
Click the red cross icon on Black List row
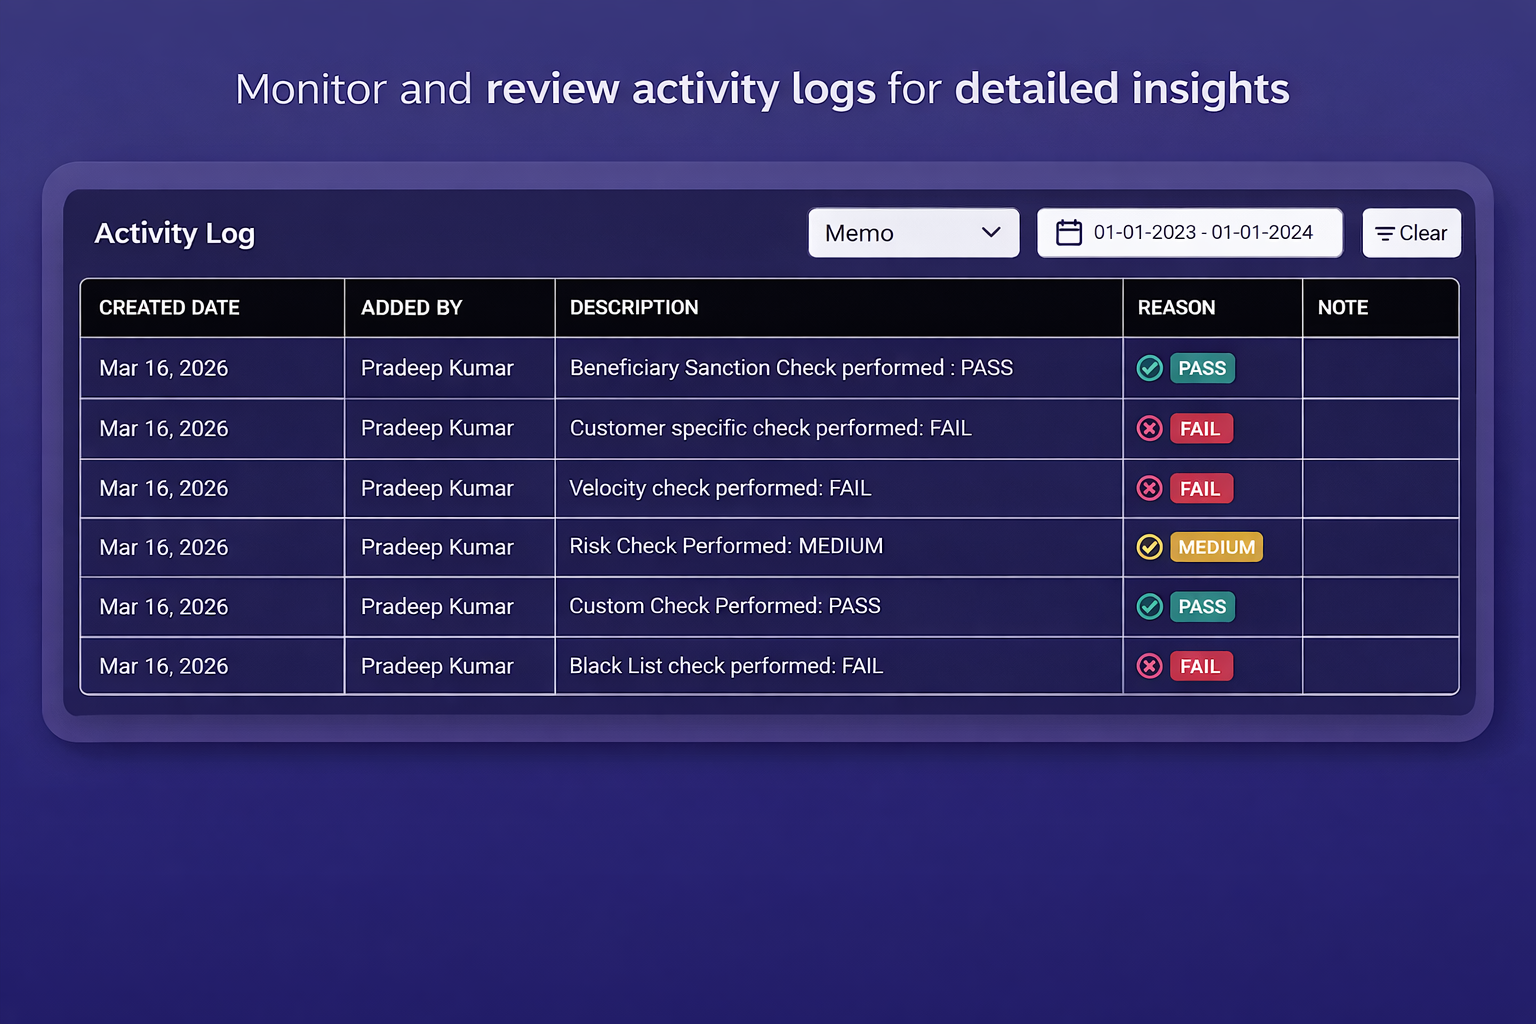(x=1149, y=666)
